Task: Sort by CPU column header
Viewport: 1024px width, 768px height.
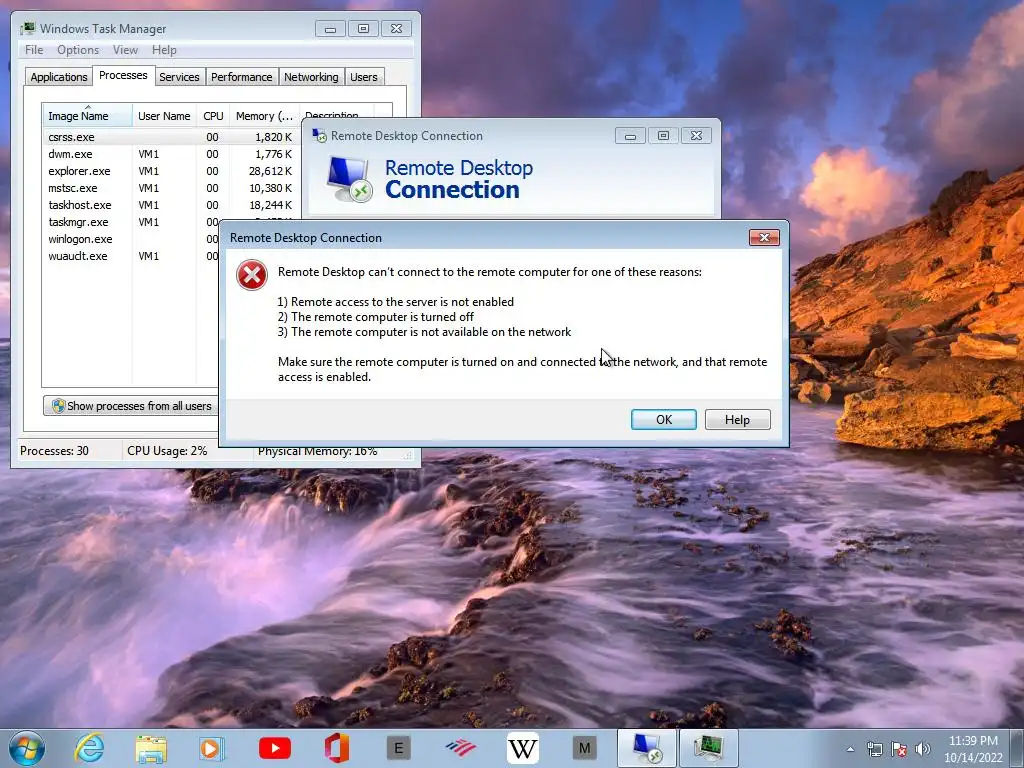Action: click(213, 116)
